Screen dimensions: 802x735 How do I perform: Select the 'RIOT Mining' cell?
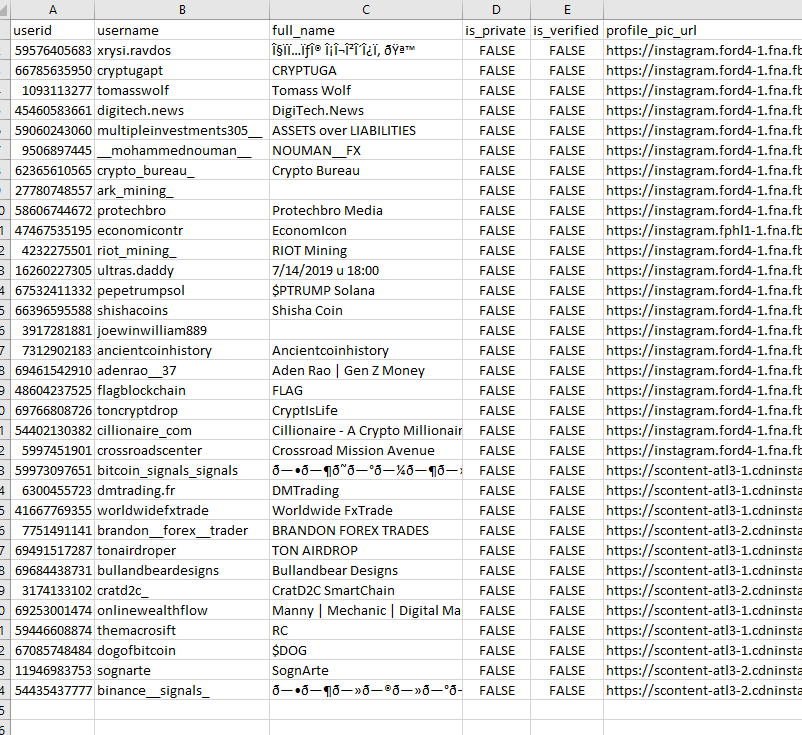point(366,250)
